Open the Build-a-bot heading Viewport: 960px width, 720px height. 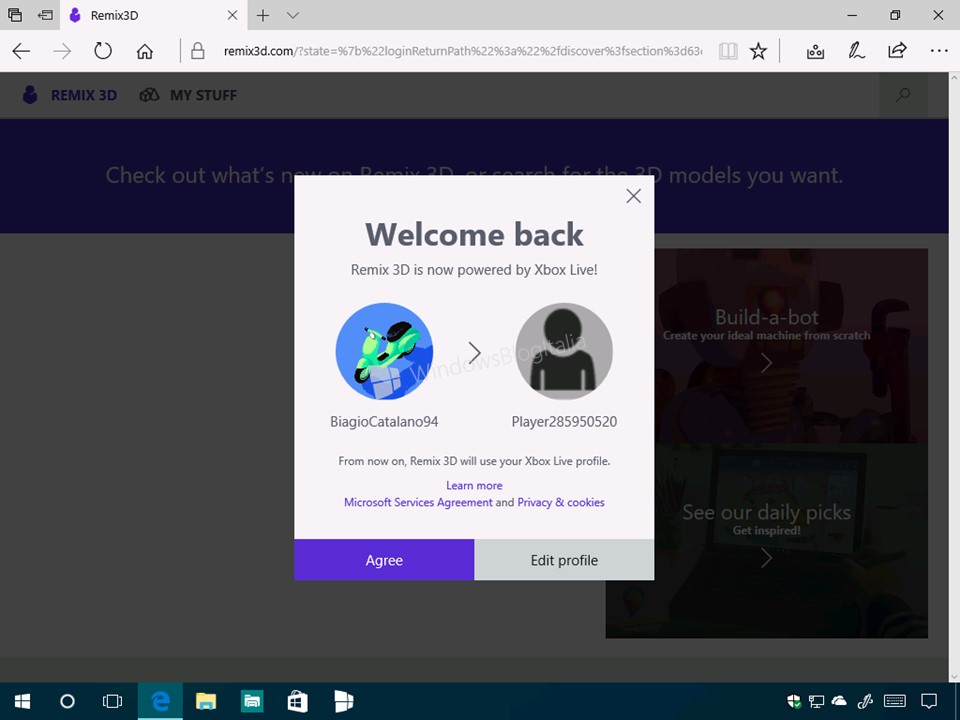[767, 317]
